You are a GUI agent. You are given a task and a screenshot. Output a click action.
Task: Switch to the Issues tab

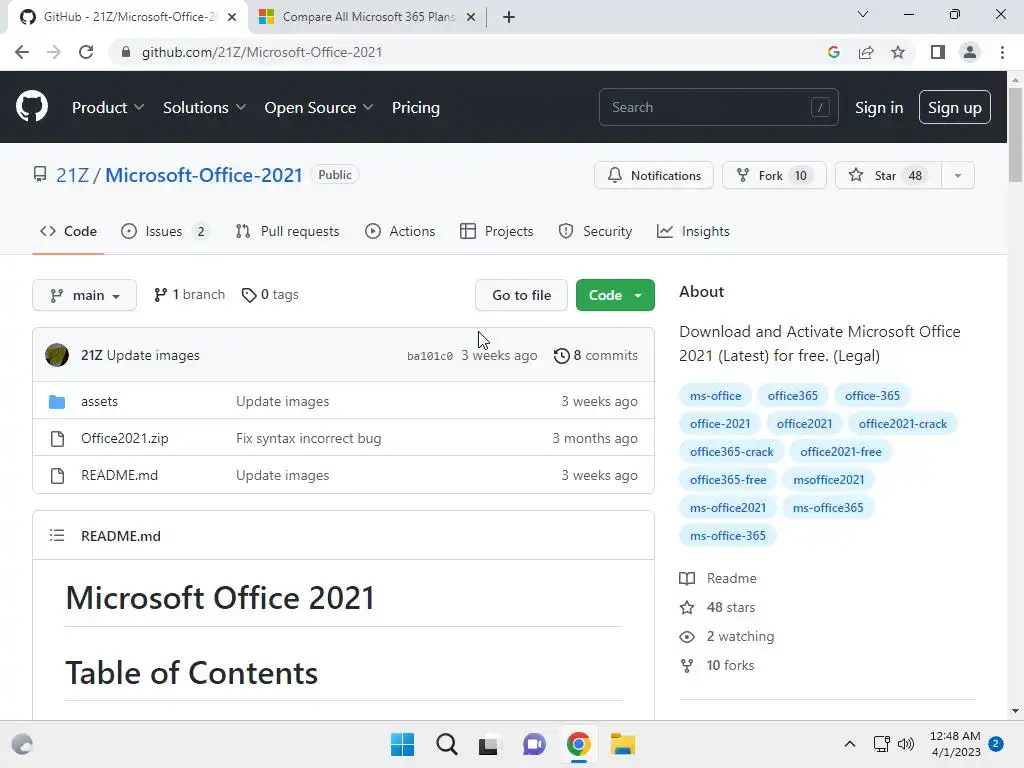pos(165,231)
